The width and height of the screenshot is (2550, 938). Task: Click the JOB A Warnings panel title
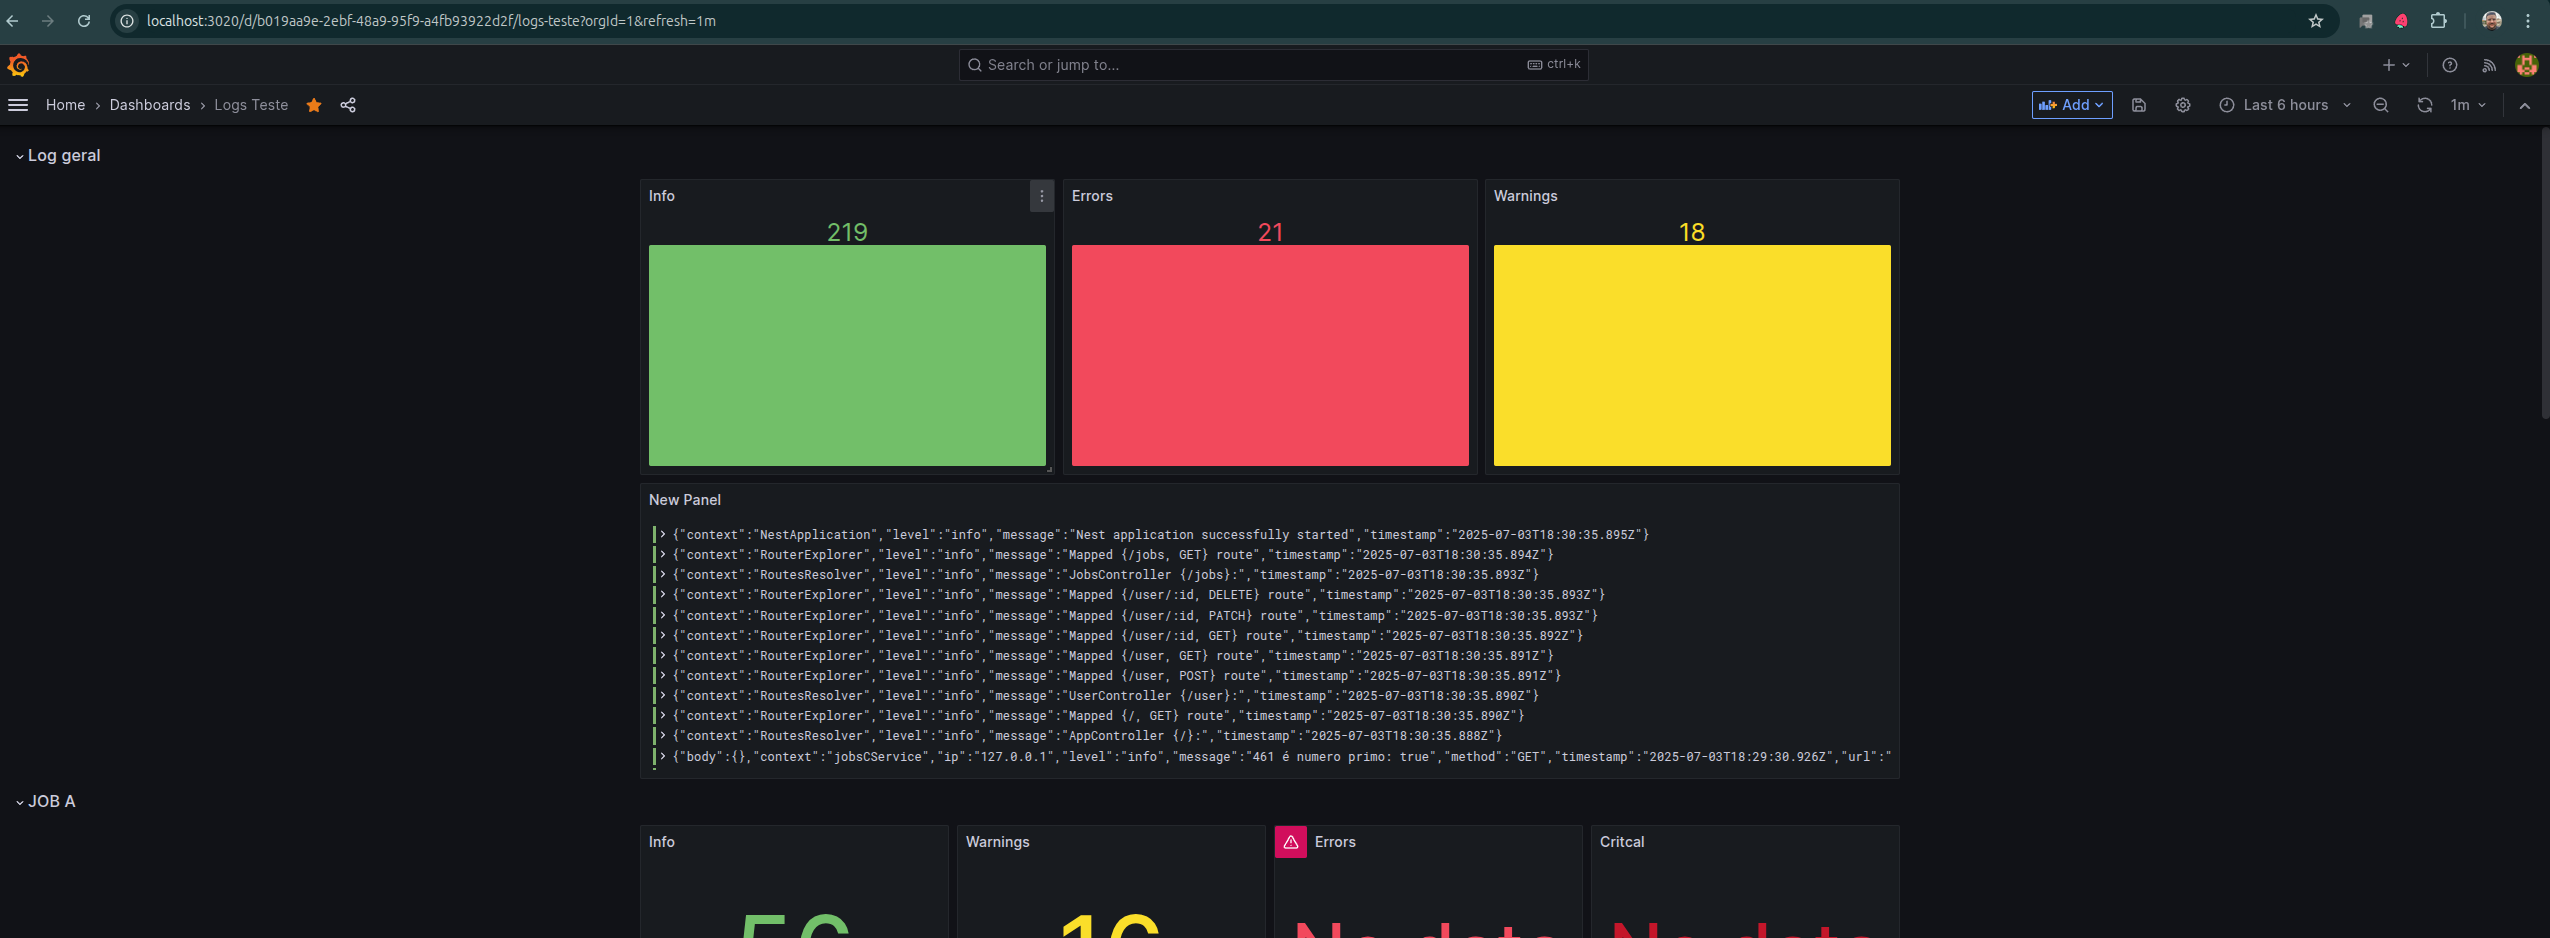997,842
